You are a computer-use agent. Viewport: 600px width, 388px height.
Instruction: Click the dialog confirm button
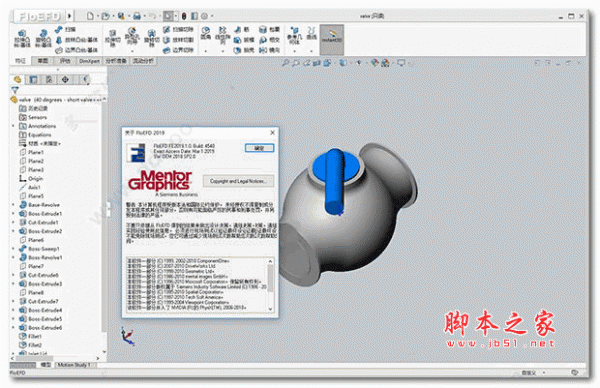[259, 148]
